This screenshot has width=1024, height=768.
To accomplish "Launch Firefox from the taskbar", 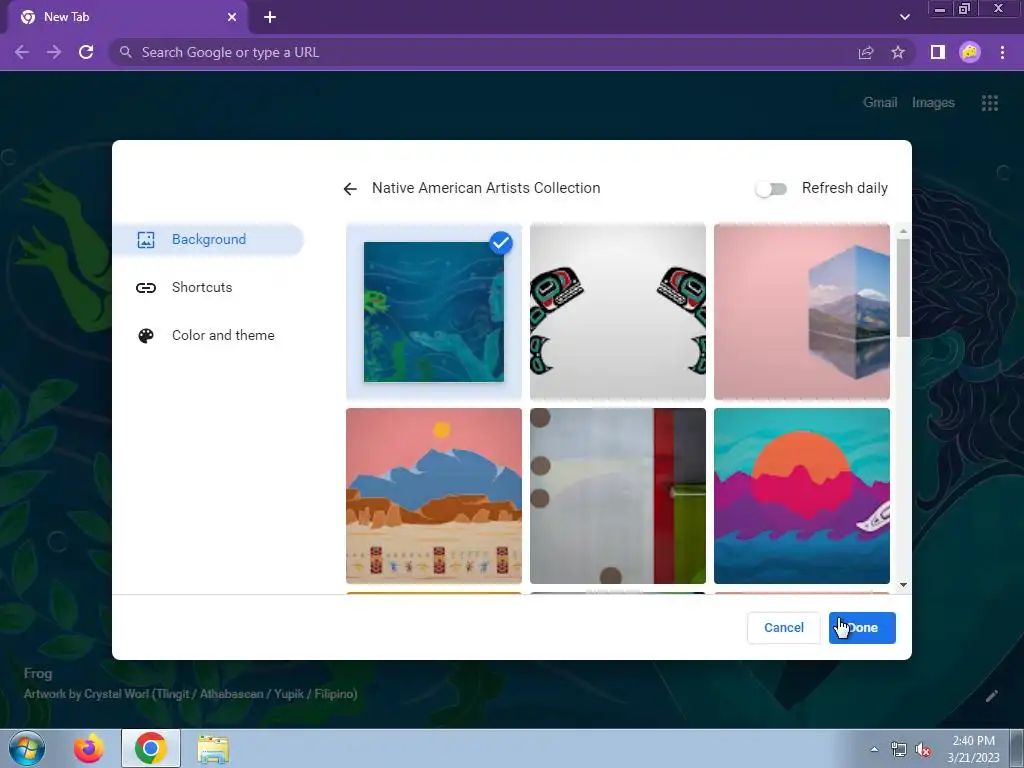I will click(x=89, y=748).
